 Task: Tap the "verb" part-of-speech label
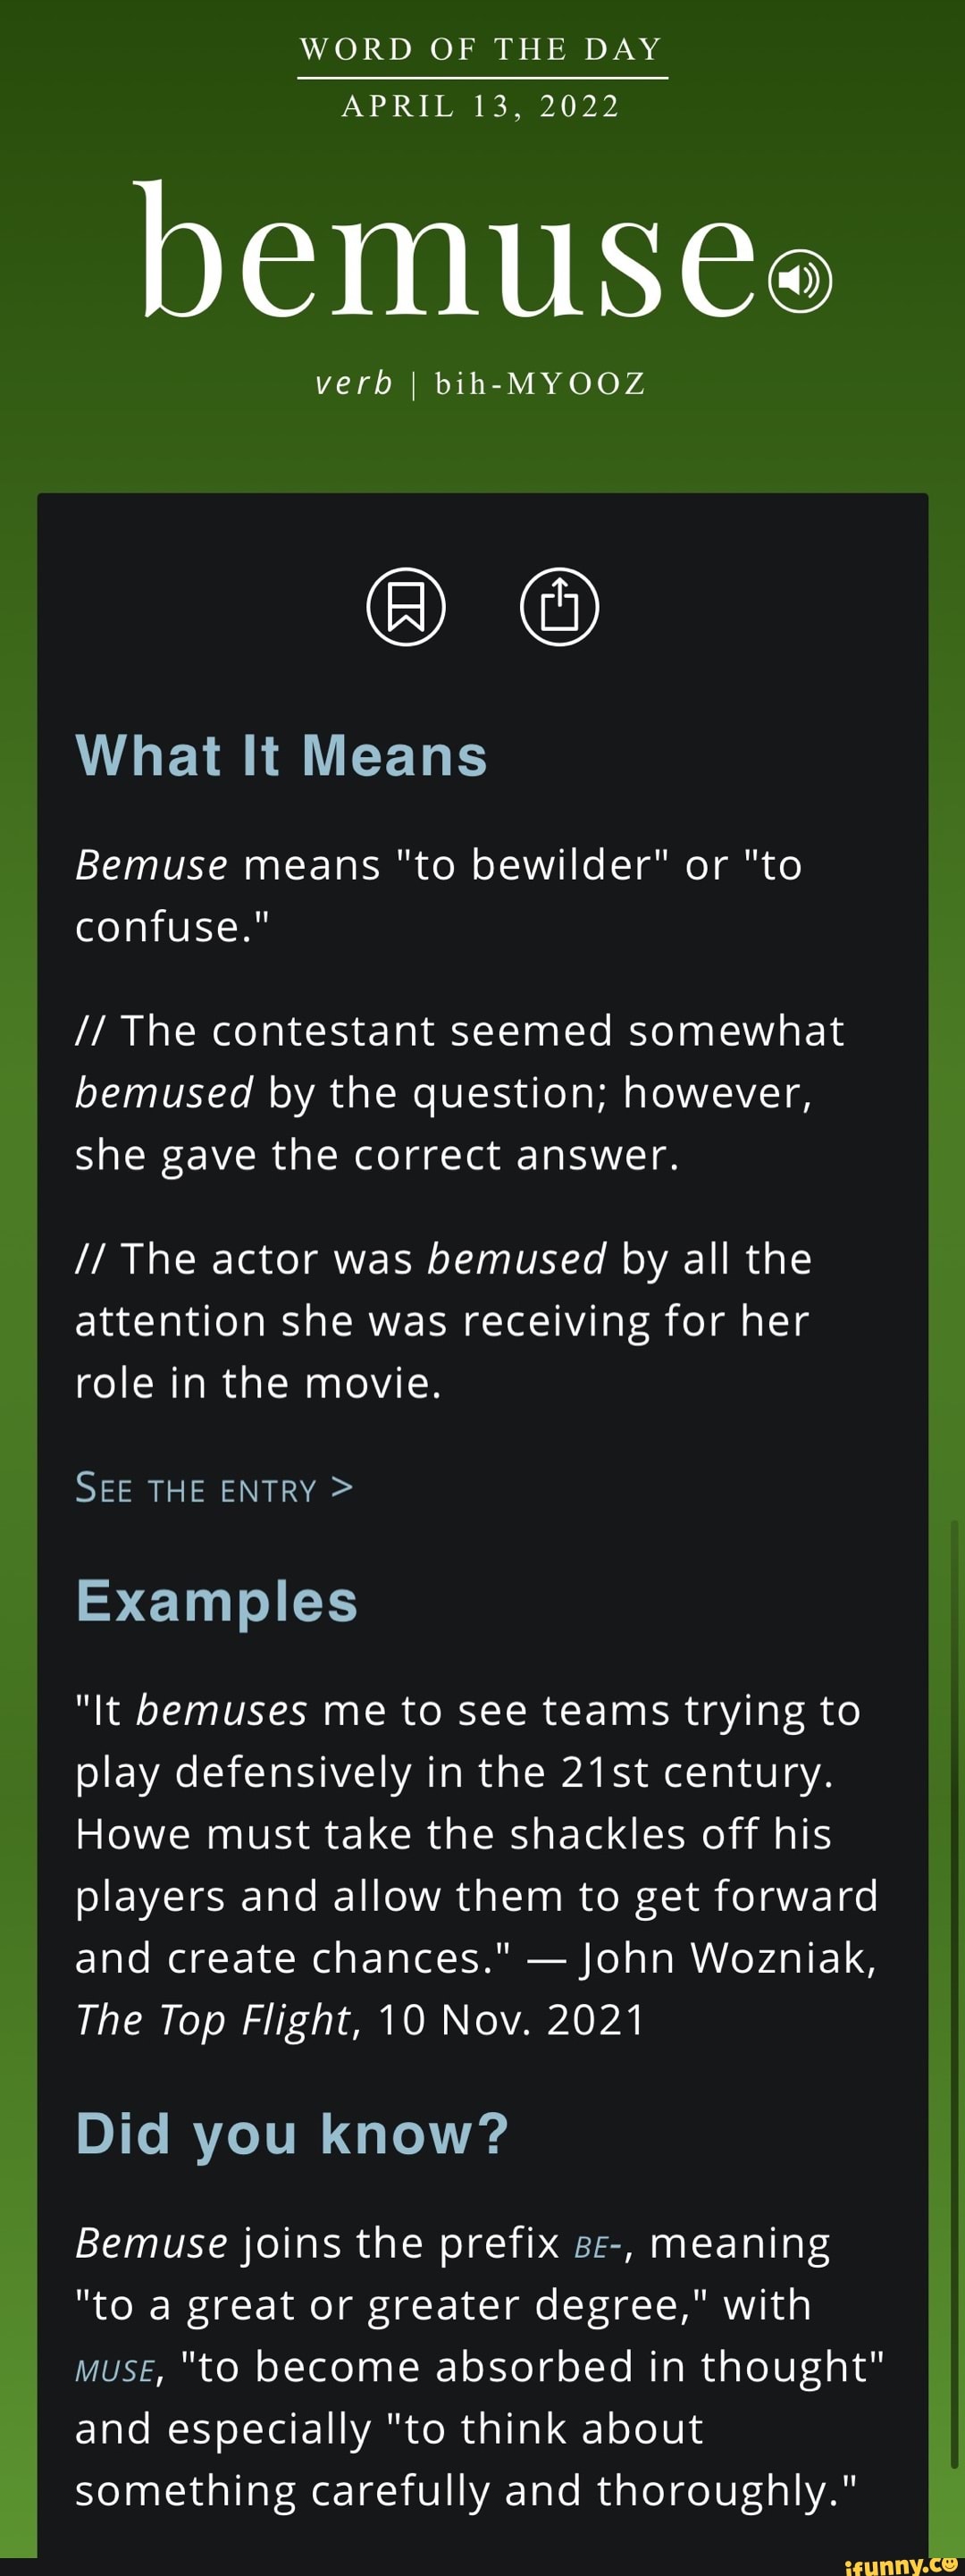point(354,384)
